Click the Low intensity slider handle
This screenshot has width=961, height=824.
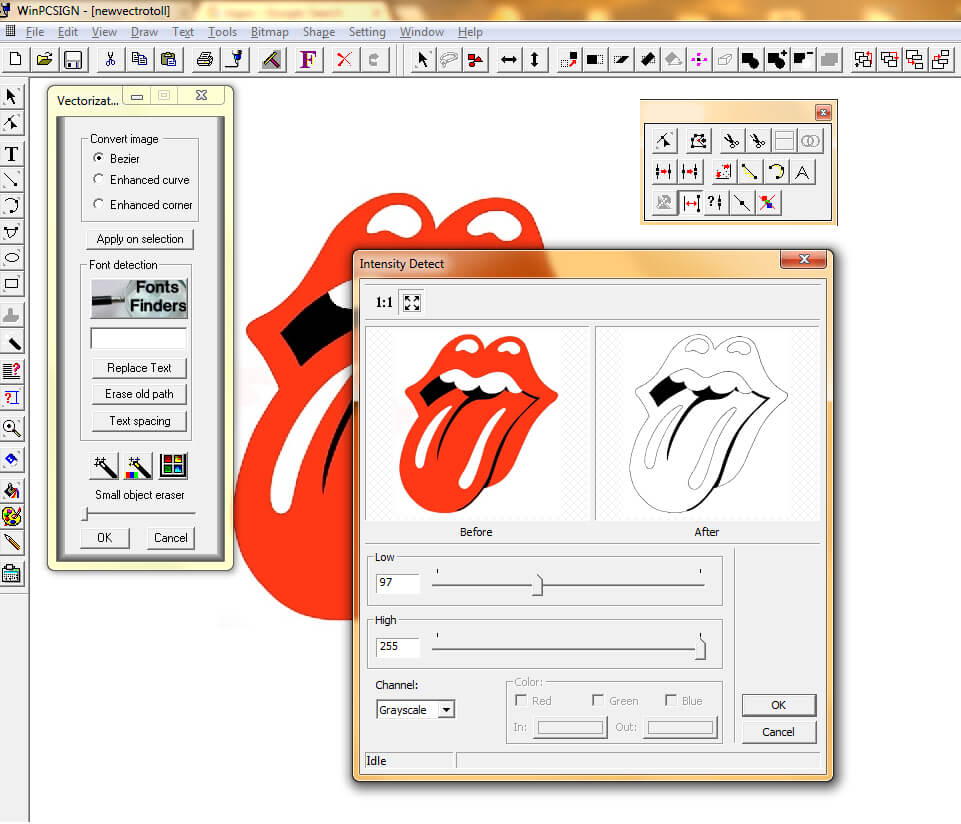pos(537,585)
